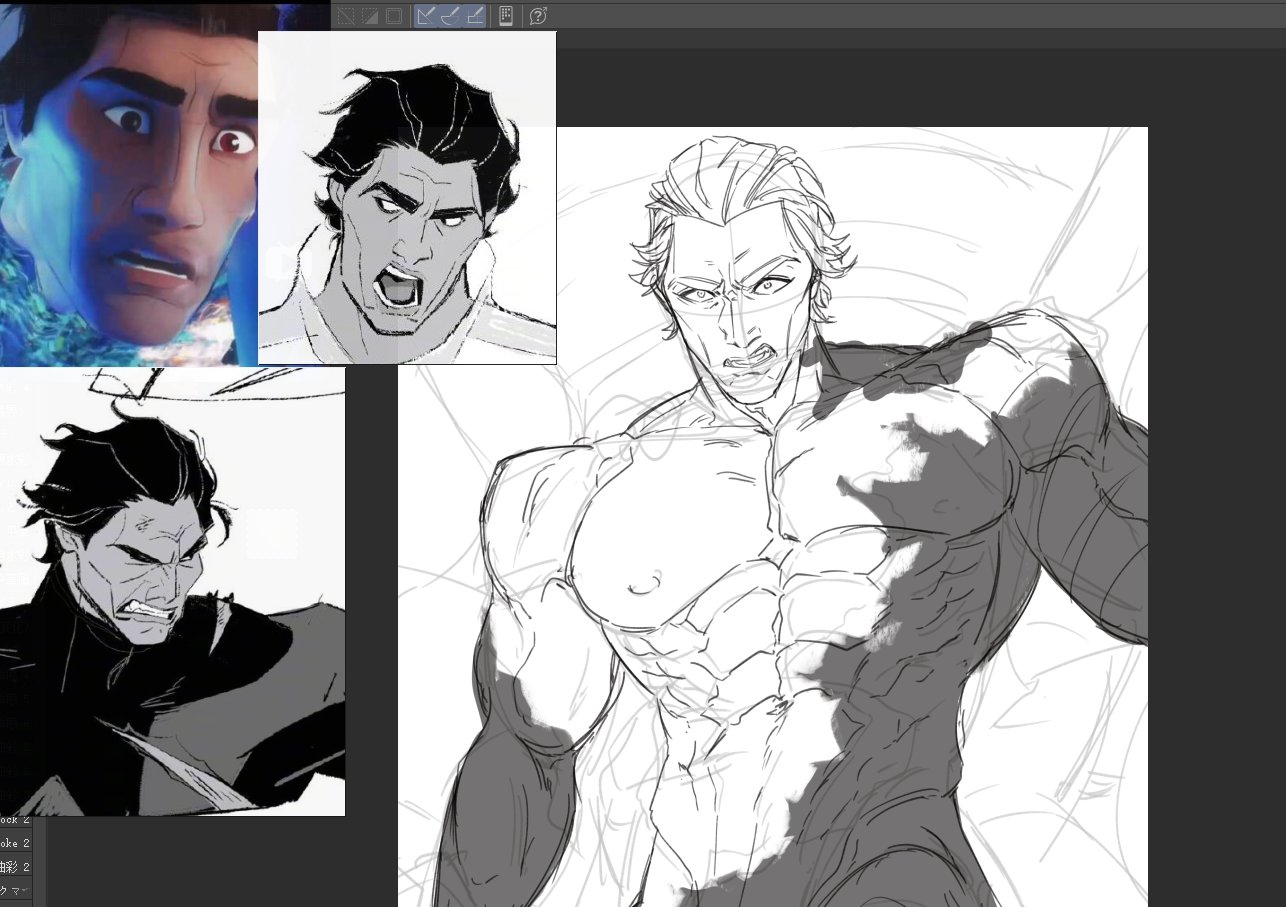Click the Deselect dashed-square icon
Viewport: 1286px width, 907px height.
(346, 16)
